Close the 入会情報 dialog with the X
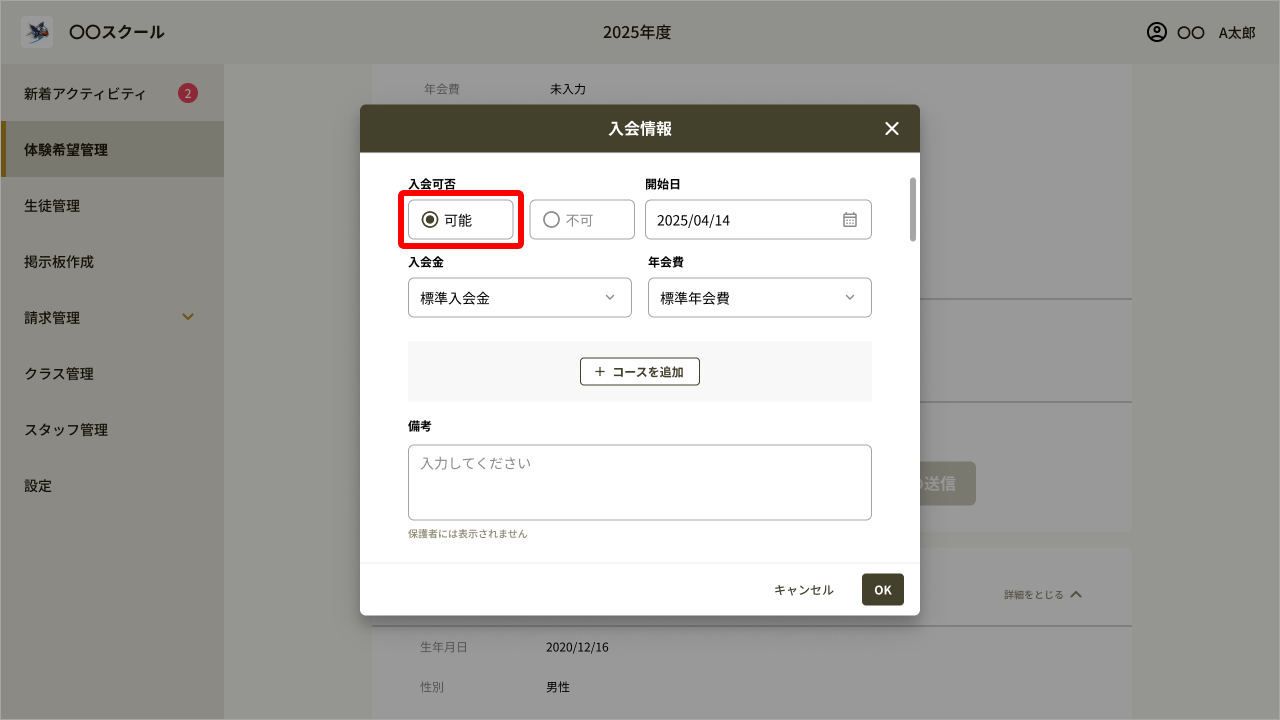This screenshot has width=1280, height=720. coord(891,128)
